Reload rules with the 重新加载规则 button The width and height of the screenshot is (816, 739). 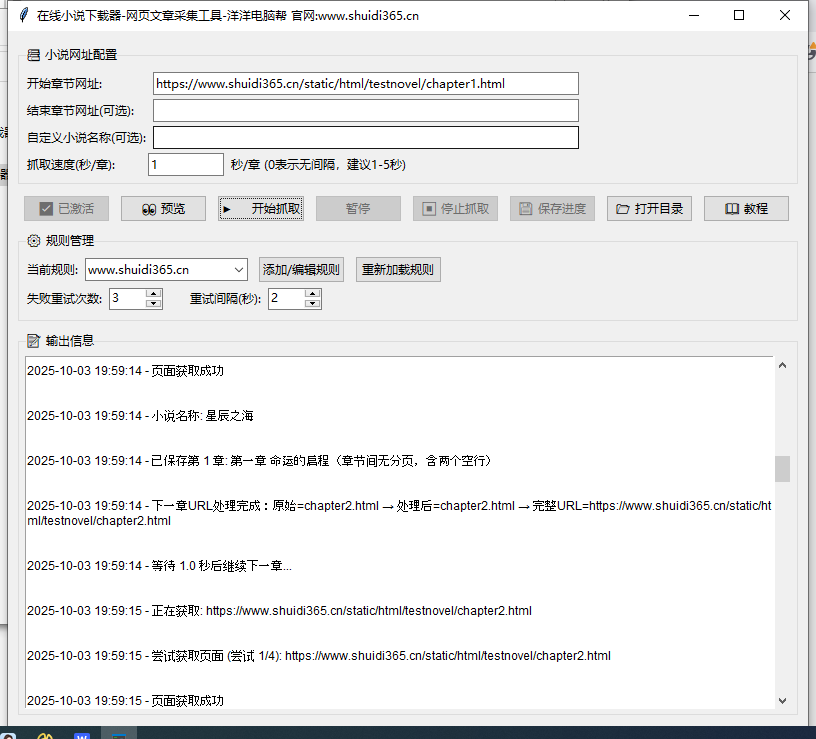[x=398, y=270]
